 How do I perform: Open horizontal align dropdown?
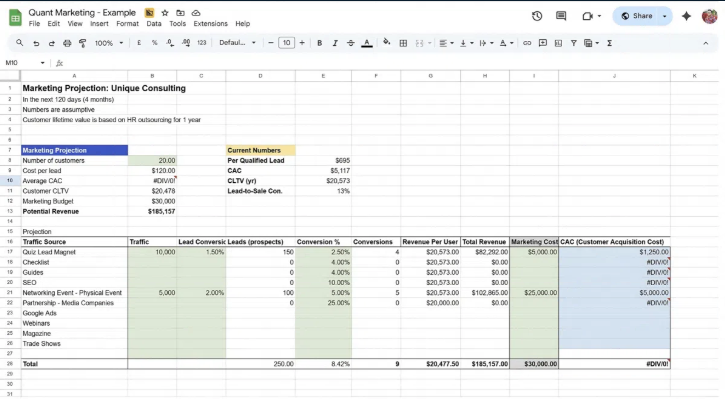(446, 43)
